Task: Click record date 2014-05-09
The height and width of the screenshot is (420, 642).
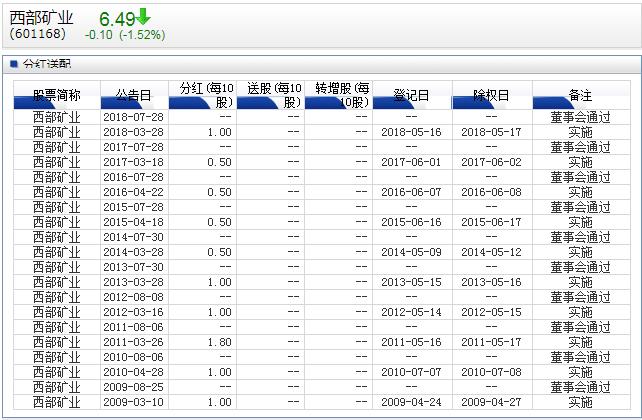Action: (x=411, y=252)
